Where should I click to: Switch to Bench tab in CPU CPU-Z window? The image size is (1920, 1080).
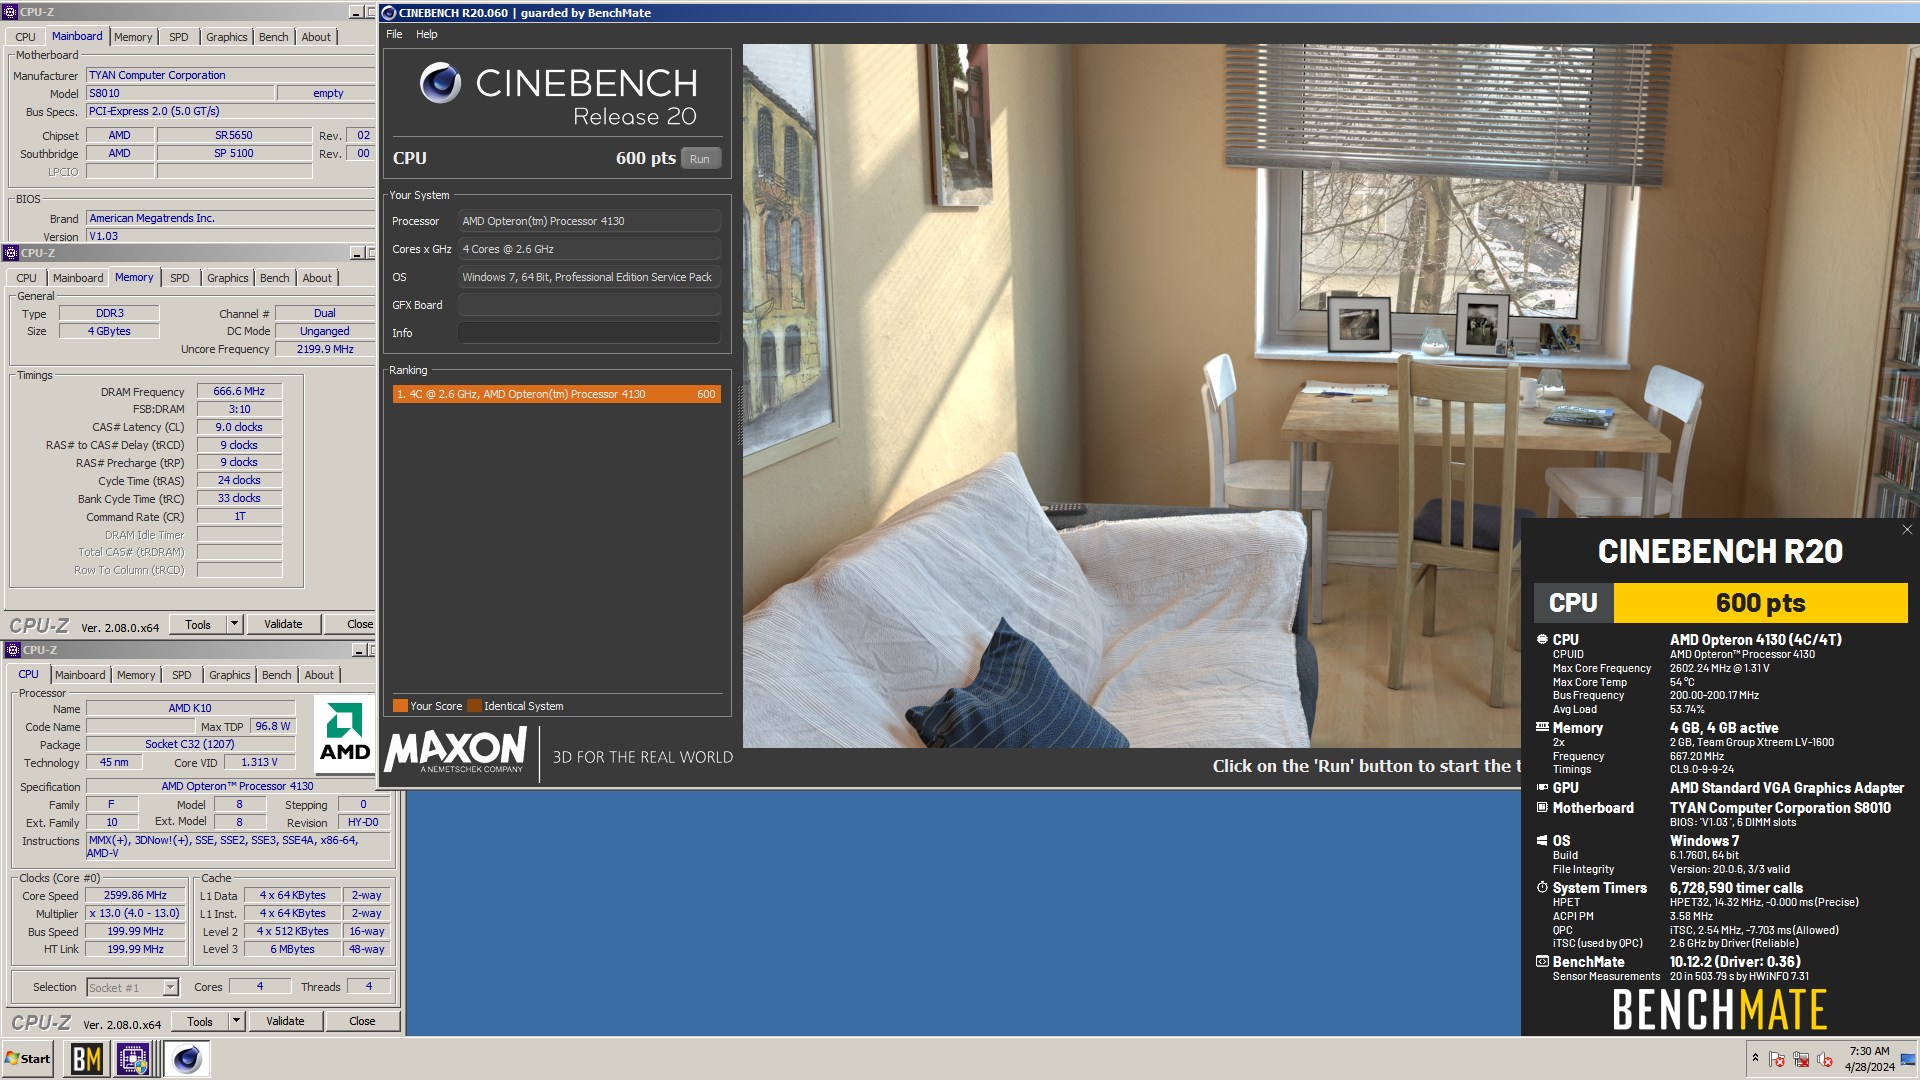(x=277, y=675)
